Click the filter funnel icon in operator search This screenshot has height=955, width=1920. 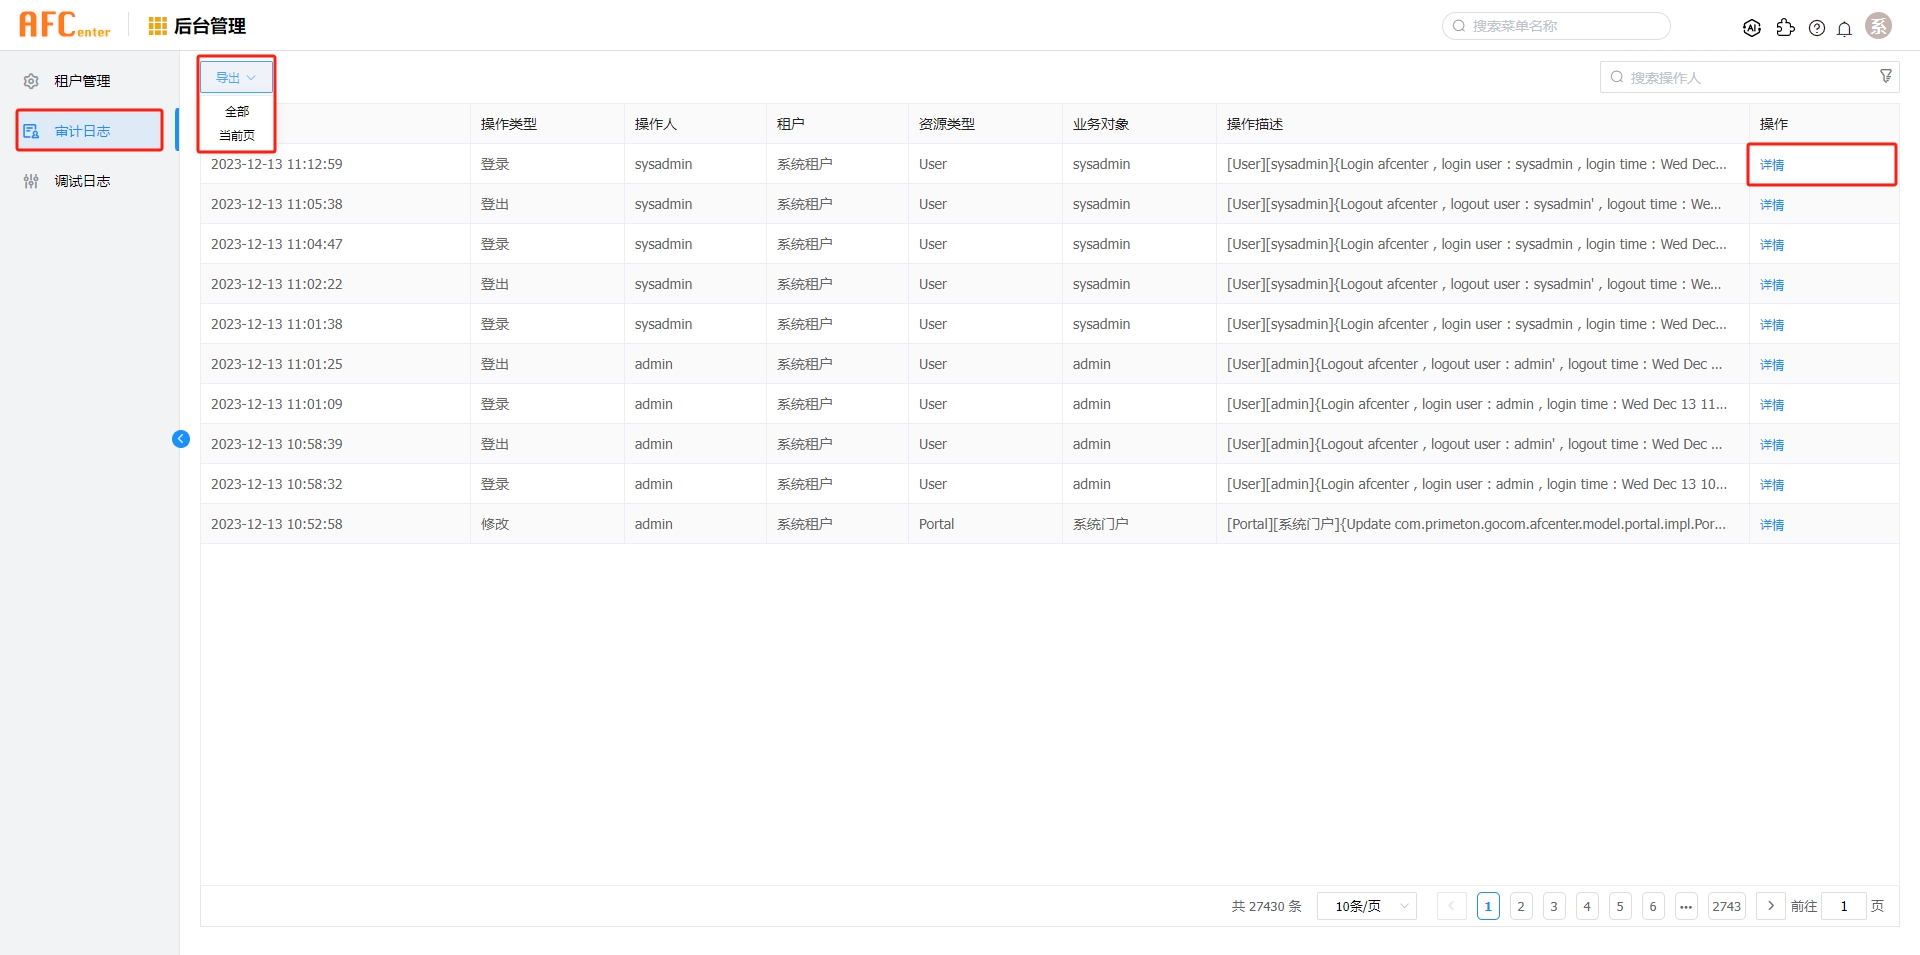click(1885, 77)
